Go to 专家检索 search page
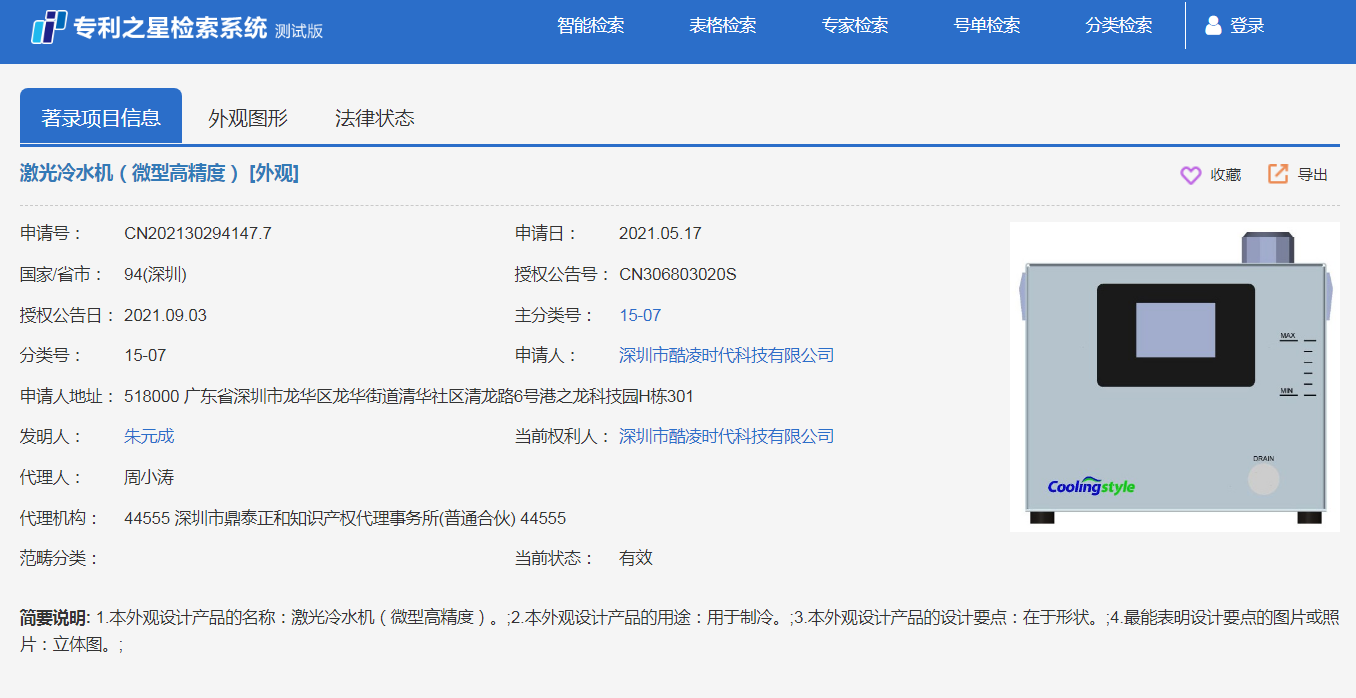 coord(854,26)
